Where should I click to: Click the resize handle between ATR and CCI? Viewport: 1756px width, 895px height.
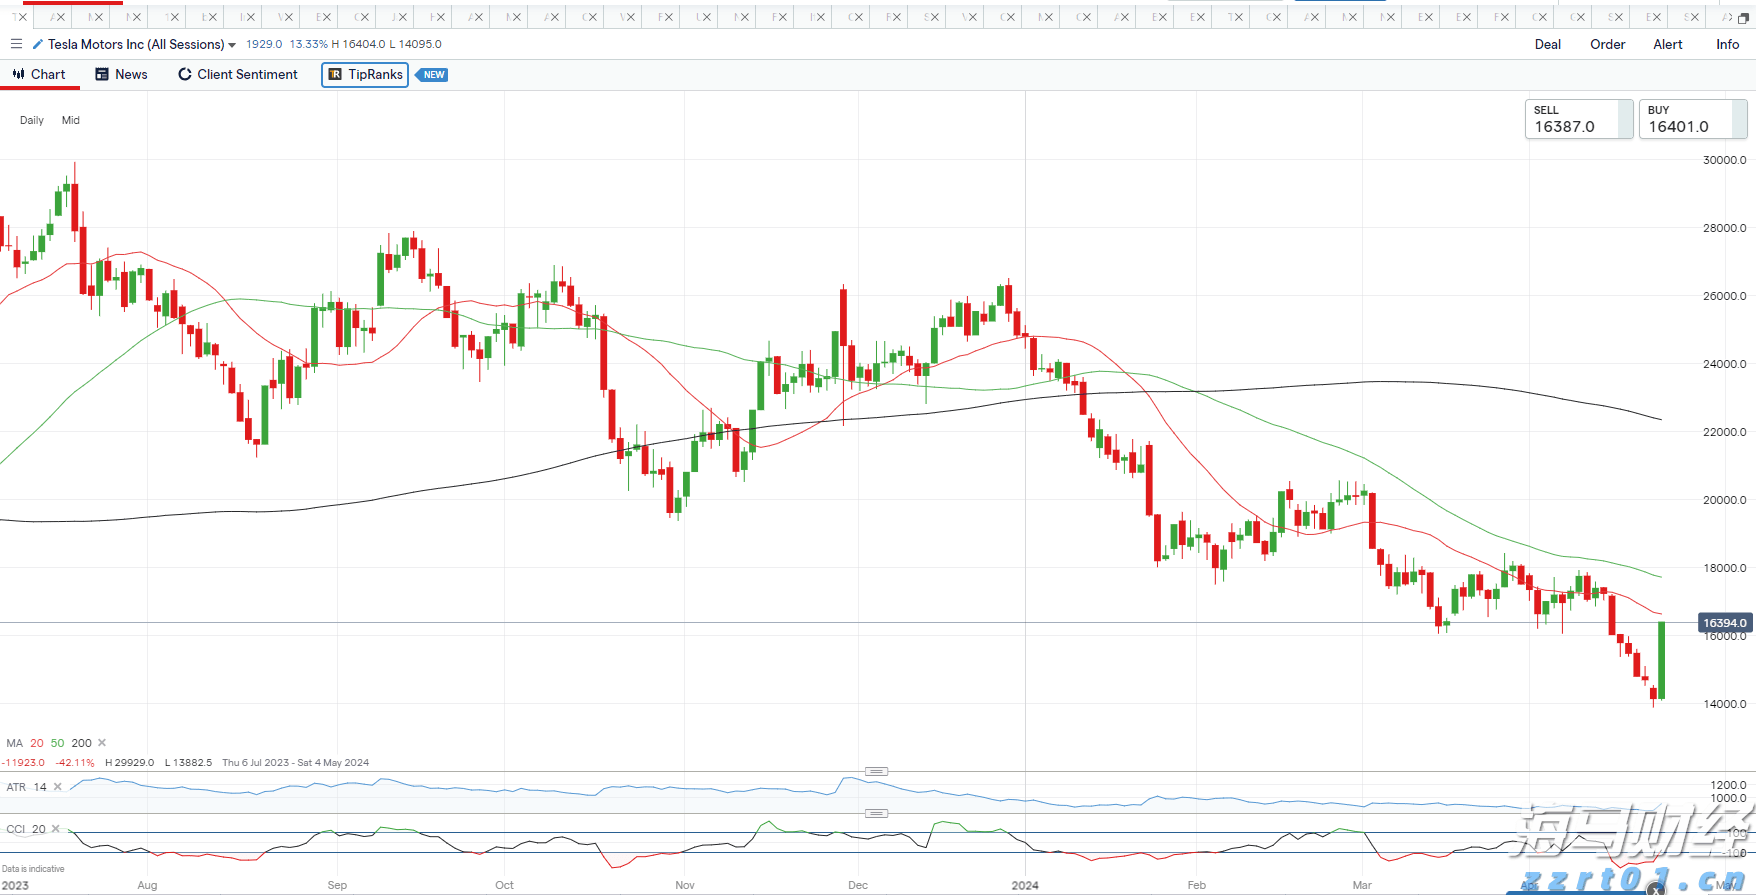click(x=876, y=813)
